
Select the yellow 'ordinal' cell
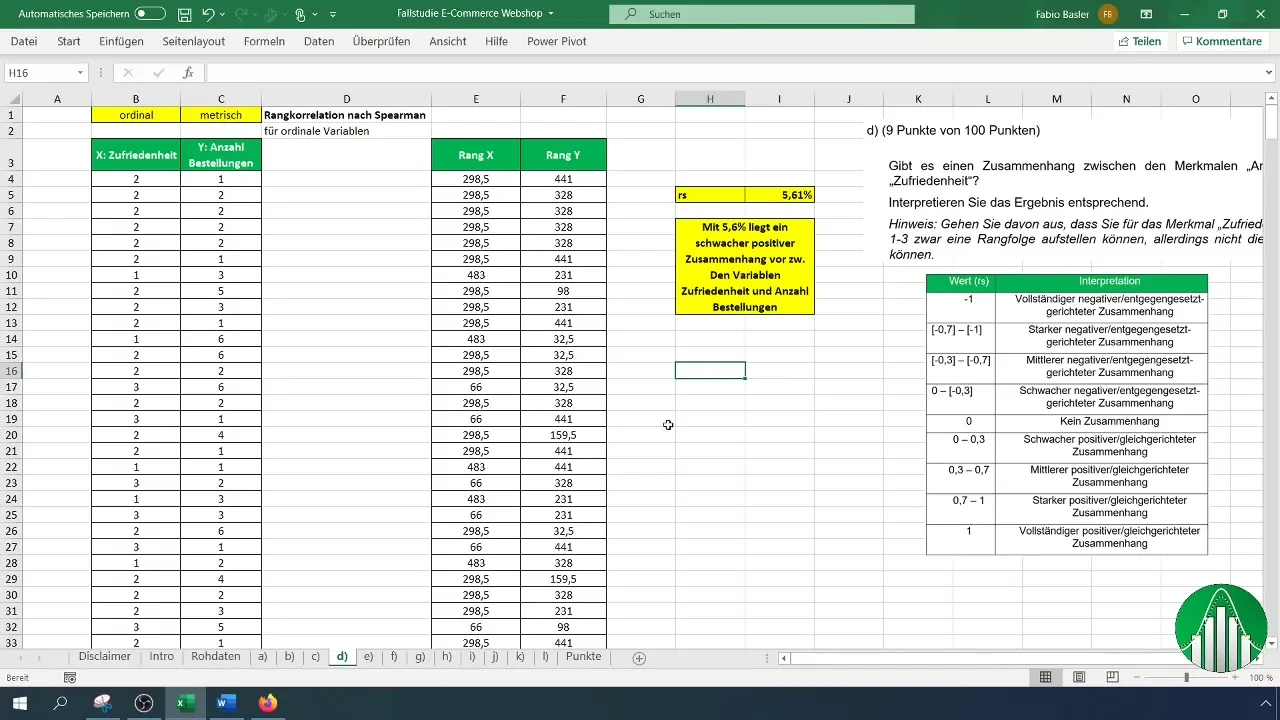[136, 115]
